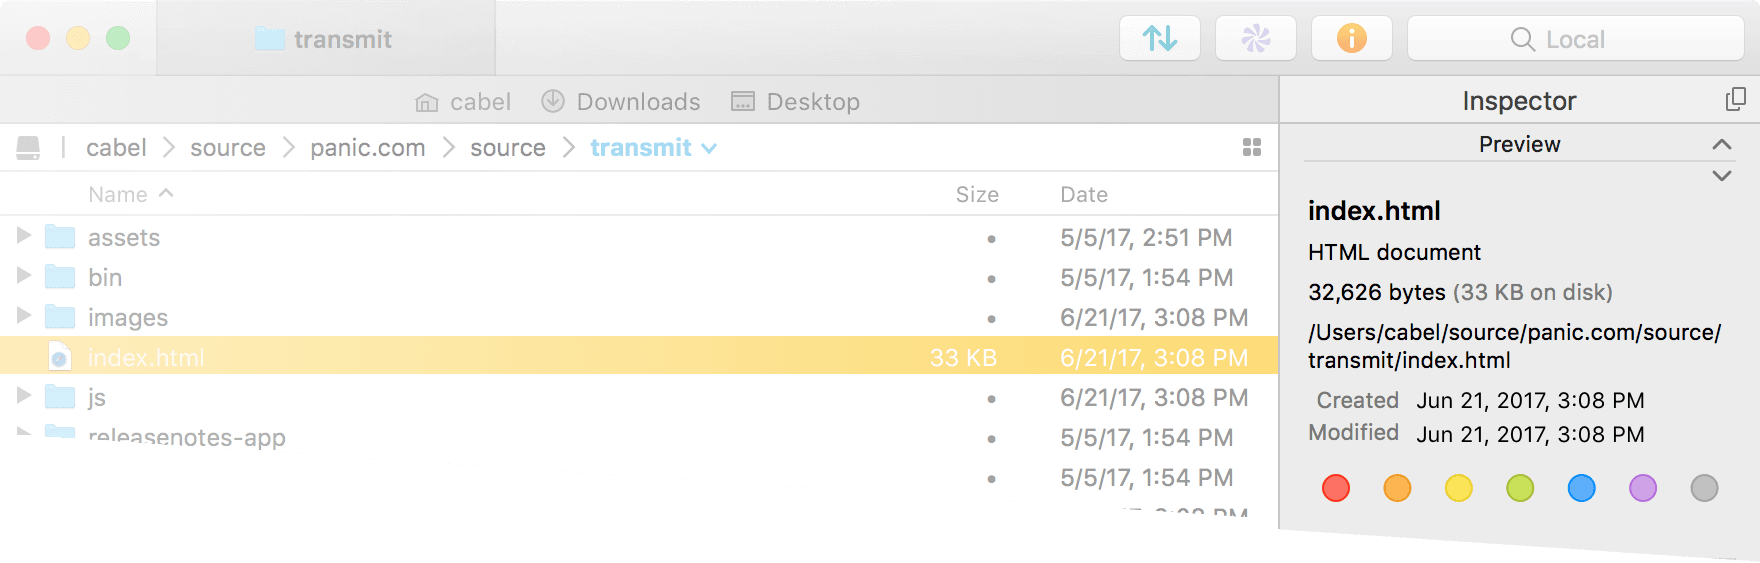Viewport: 1760px width, 563px height.
Task: Go to cabel home favorite
Action: [463, 102]
